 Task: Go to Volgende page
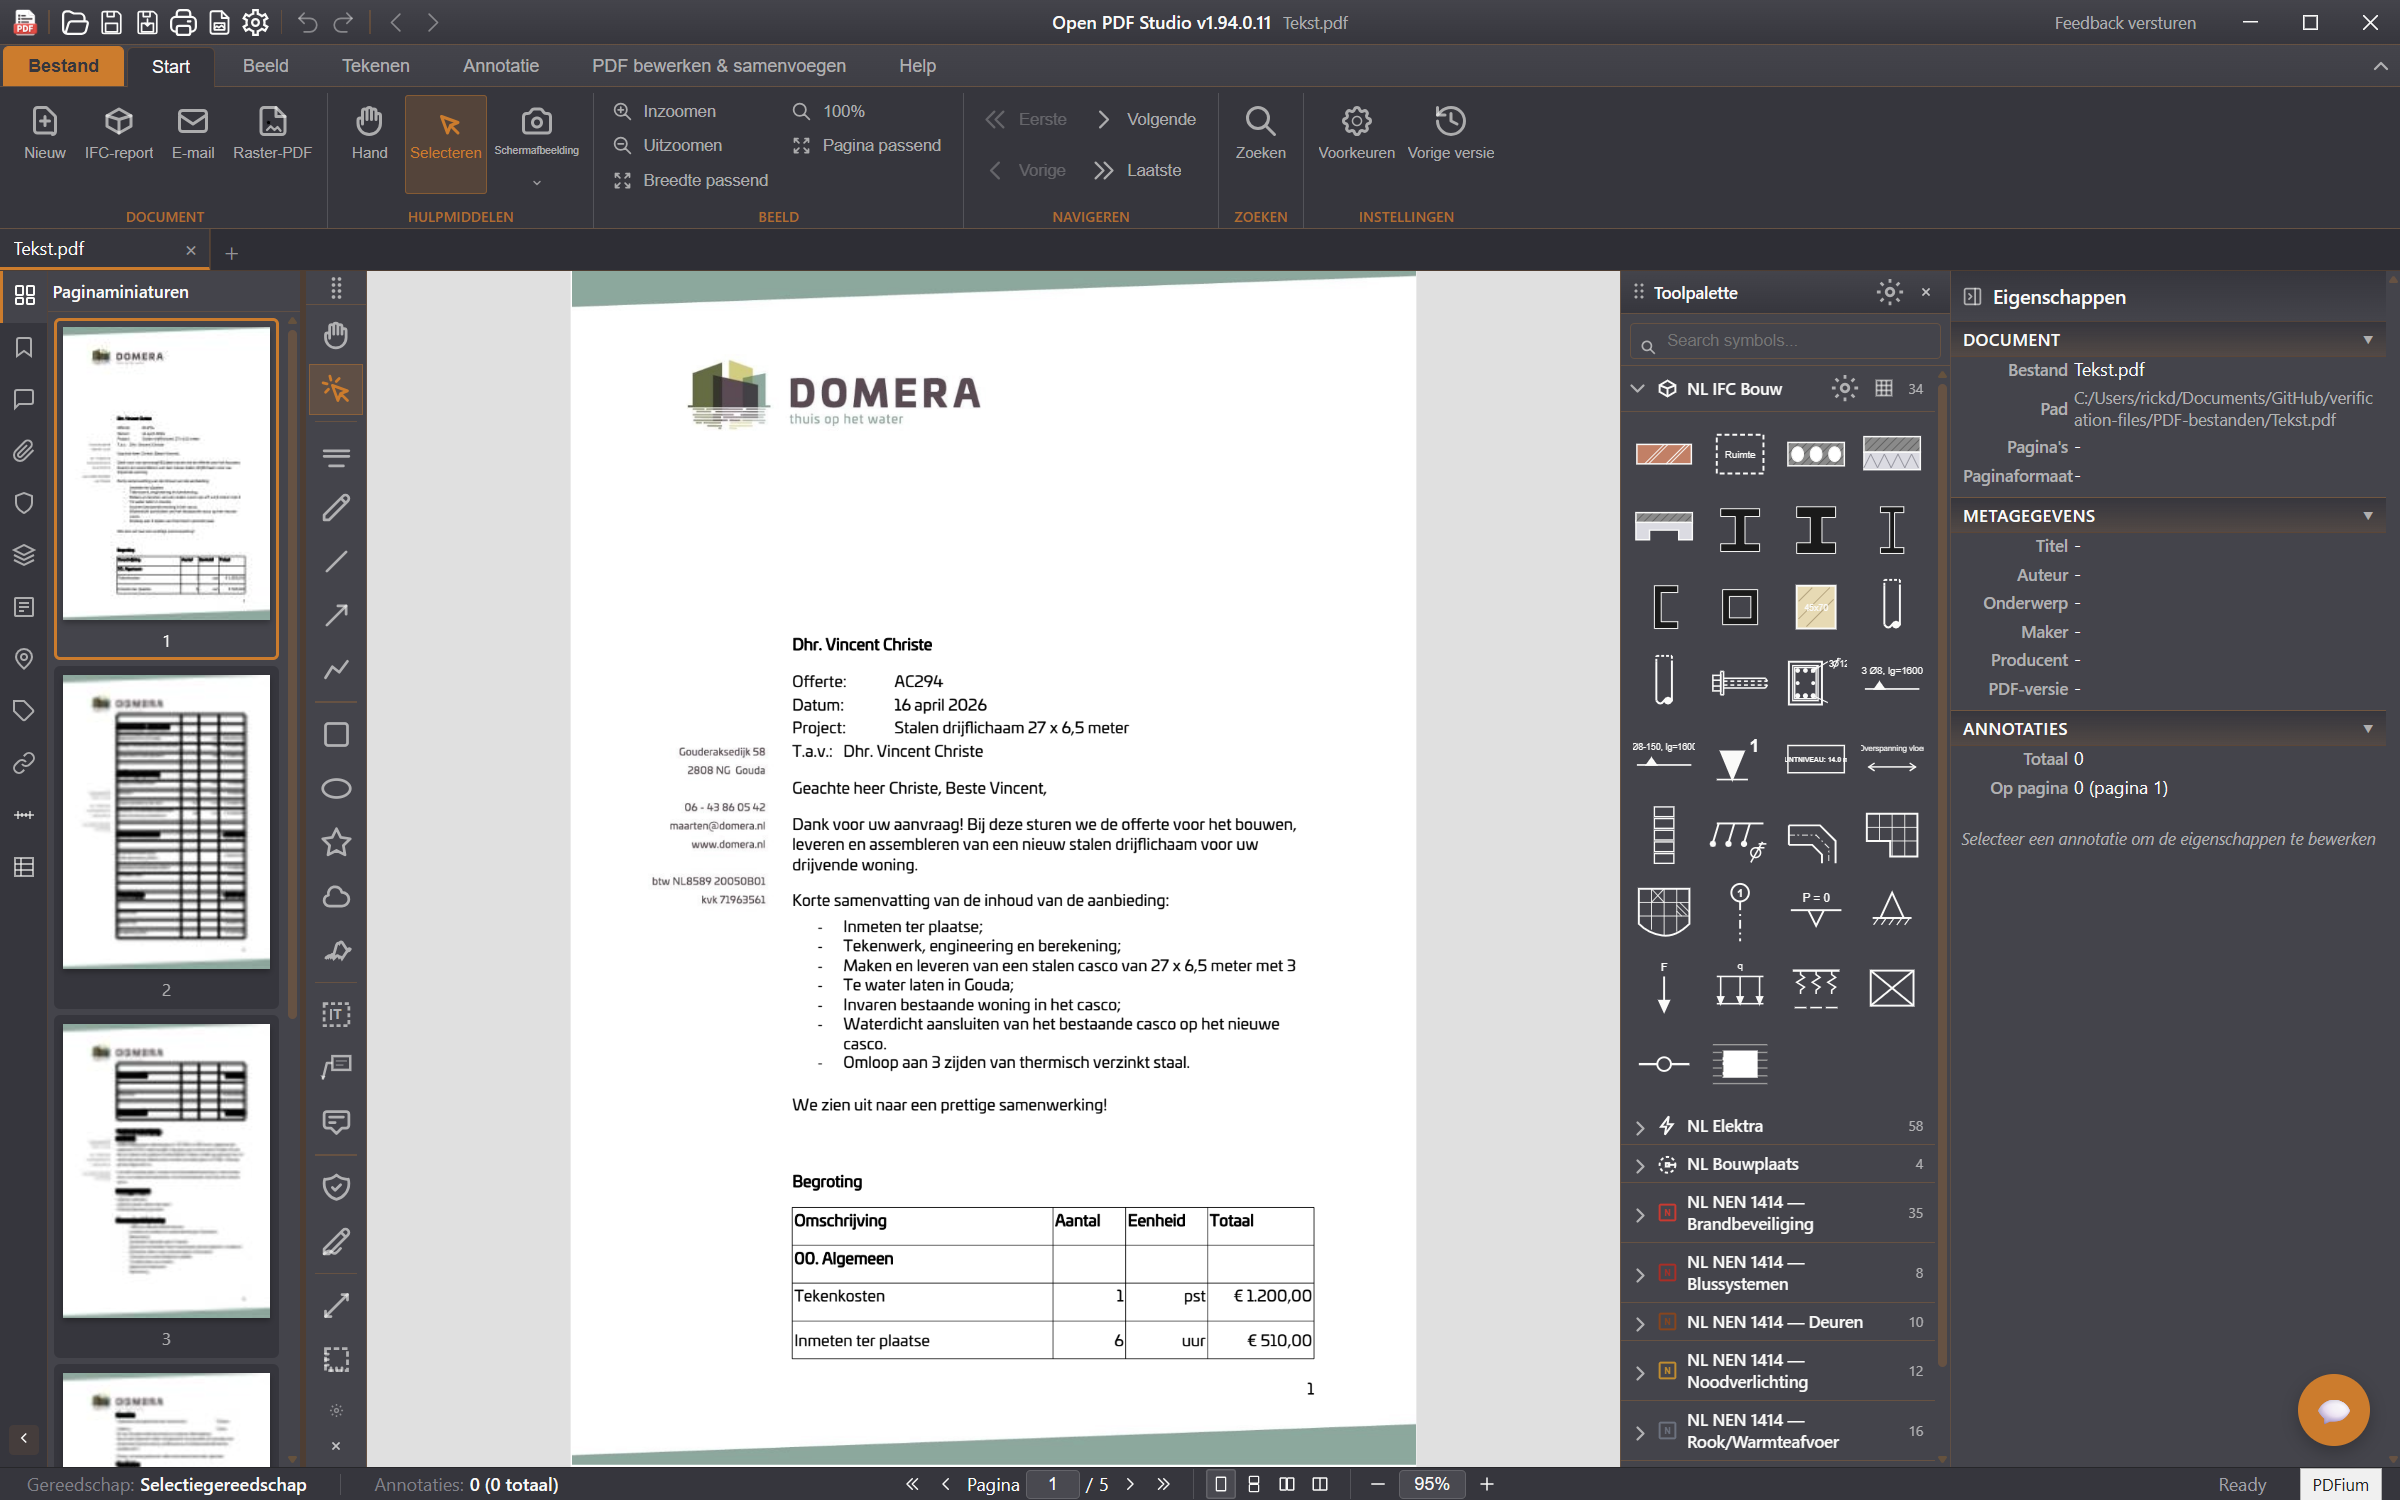1146,119
